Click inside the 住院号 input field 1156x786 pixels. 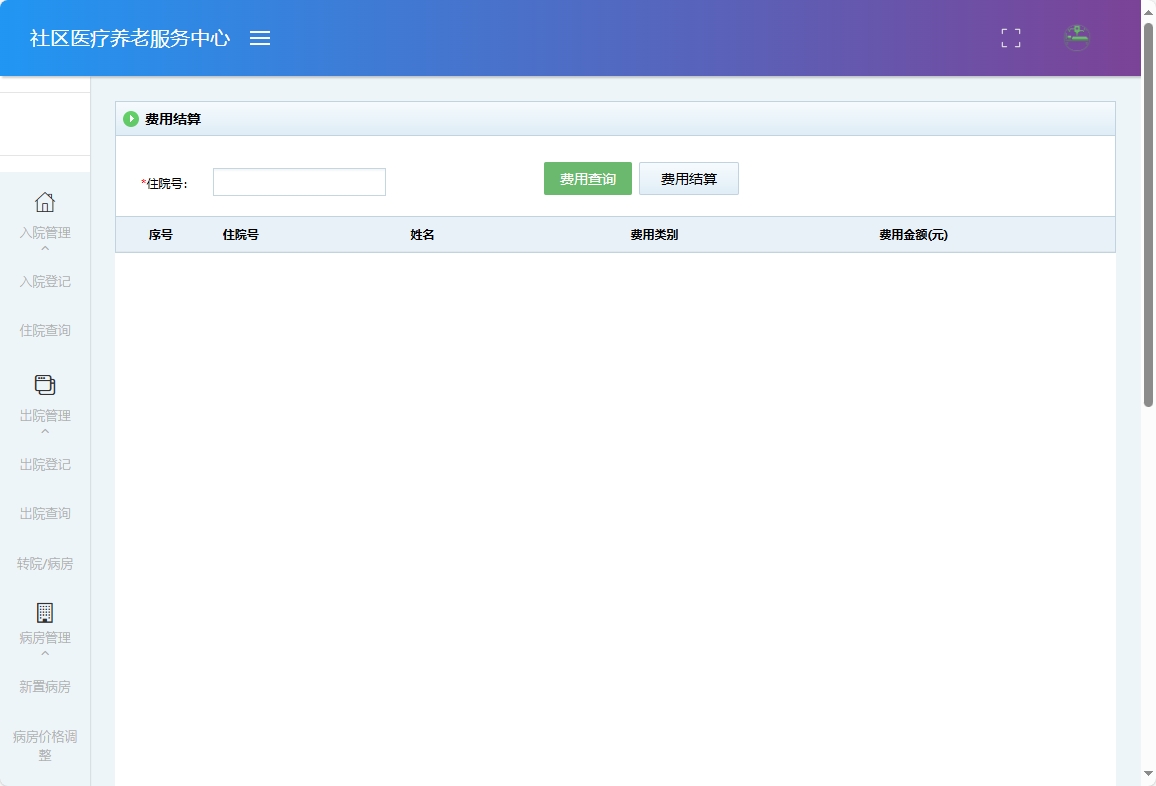[299, 181]
